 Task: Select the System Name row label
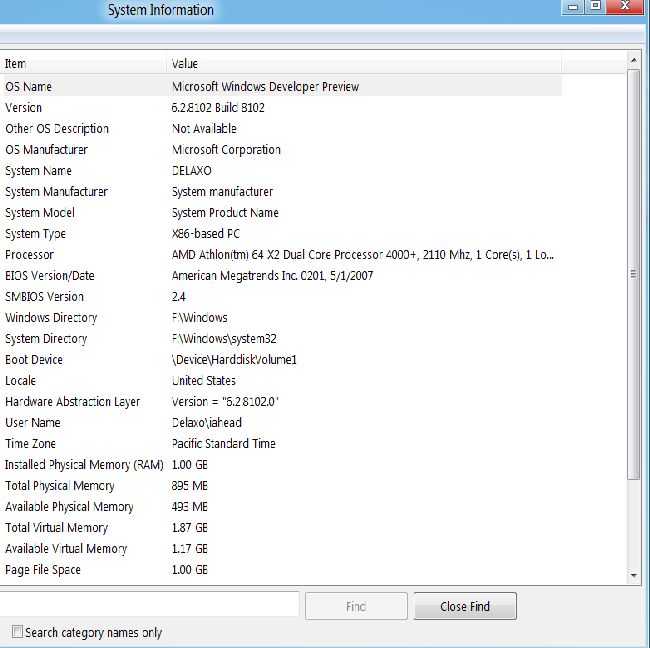(38, 170)
